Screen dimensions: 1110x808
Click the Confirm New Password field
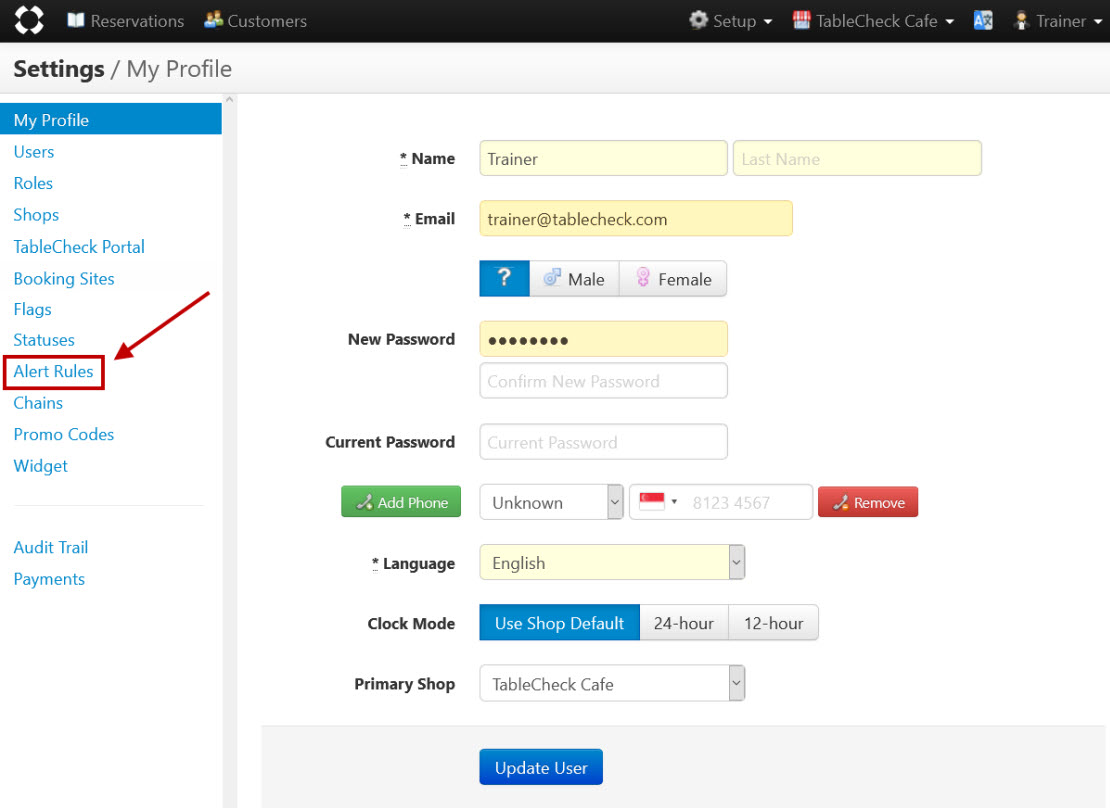[x=603, y=381]
